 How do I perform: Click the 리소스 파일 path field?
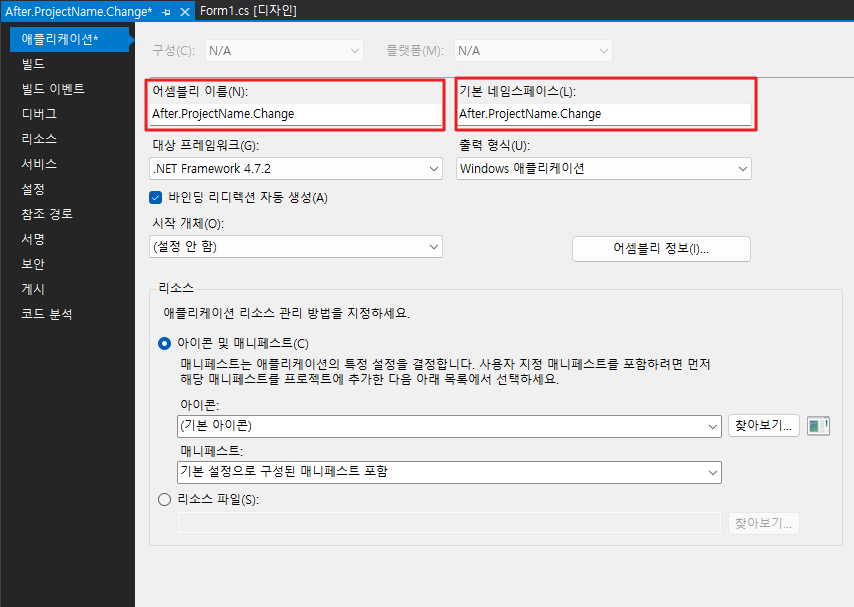coord(449,523)
